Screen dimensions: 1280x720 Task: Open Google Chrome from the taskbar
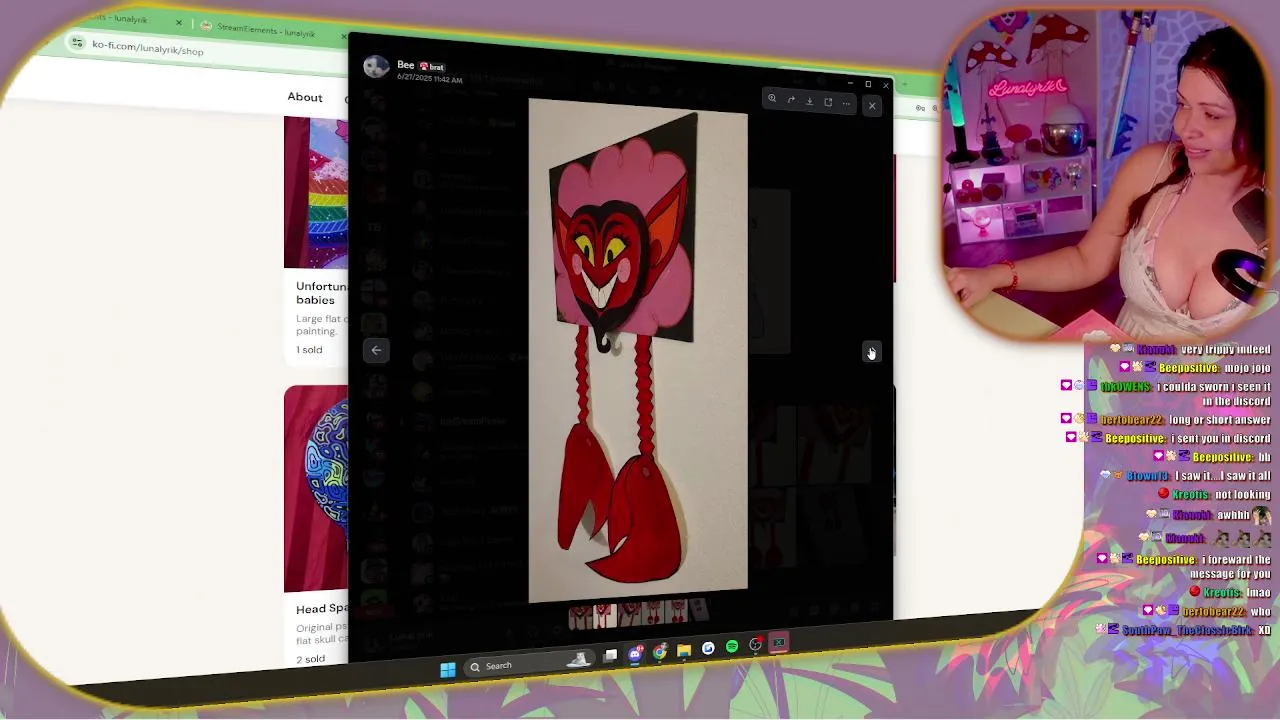(x=660, y=652)
